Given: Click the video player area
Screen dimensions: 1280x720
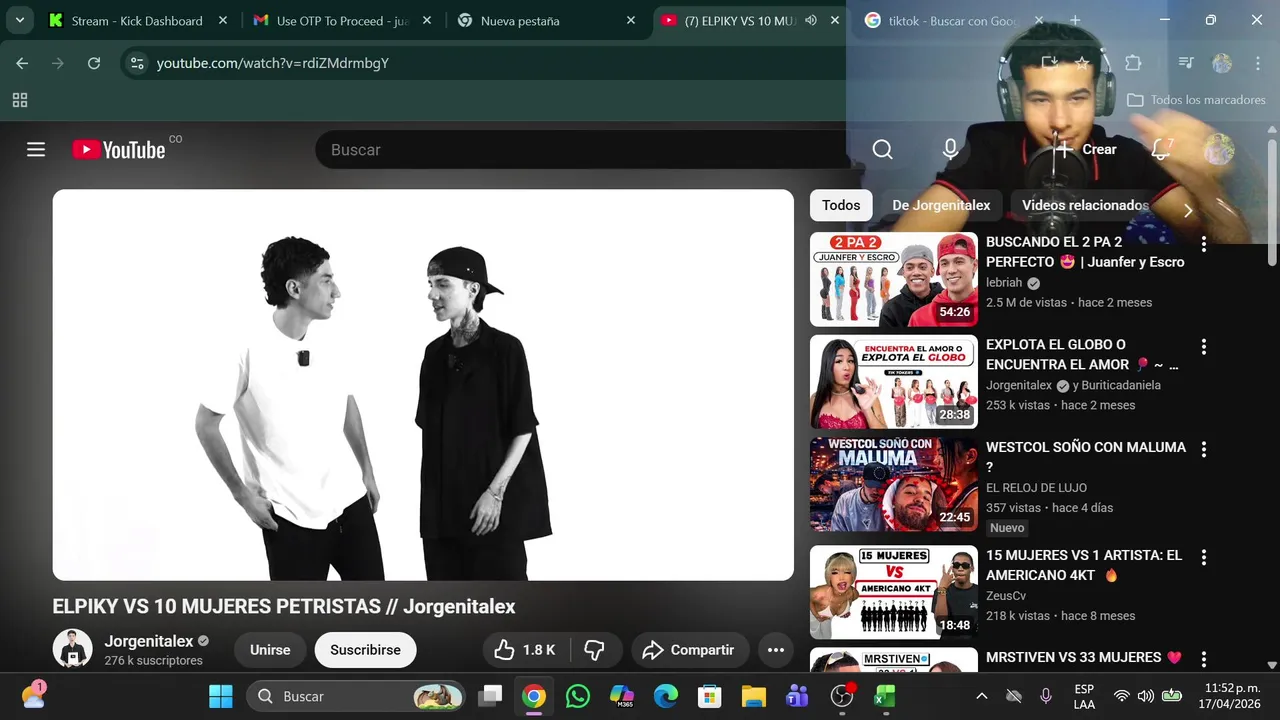Looking at the screenshot, I should (x=423, y=385).
